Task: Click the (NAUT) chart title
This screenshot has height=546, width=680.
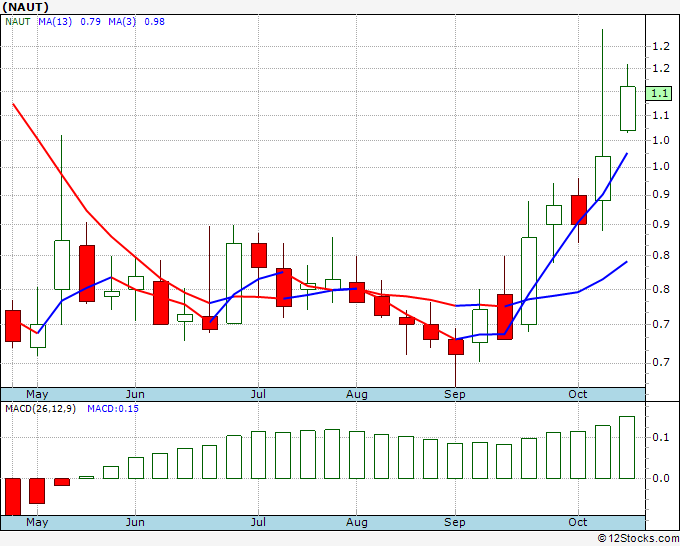Action: click(25, 7)
